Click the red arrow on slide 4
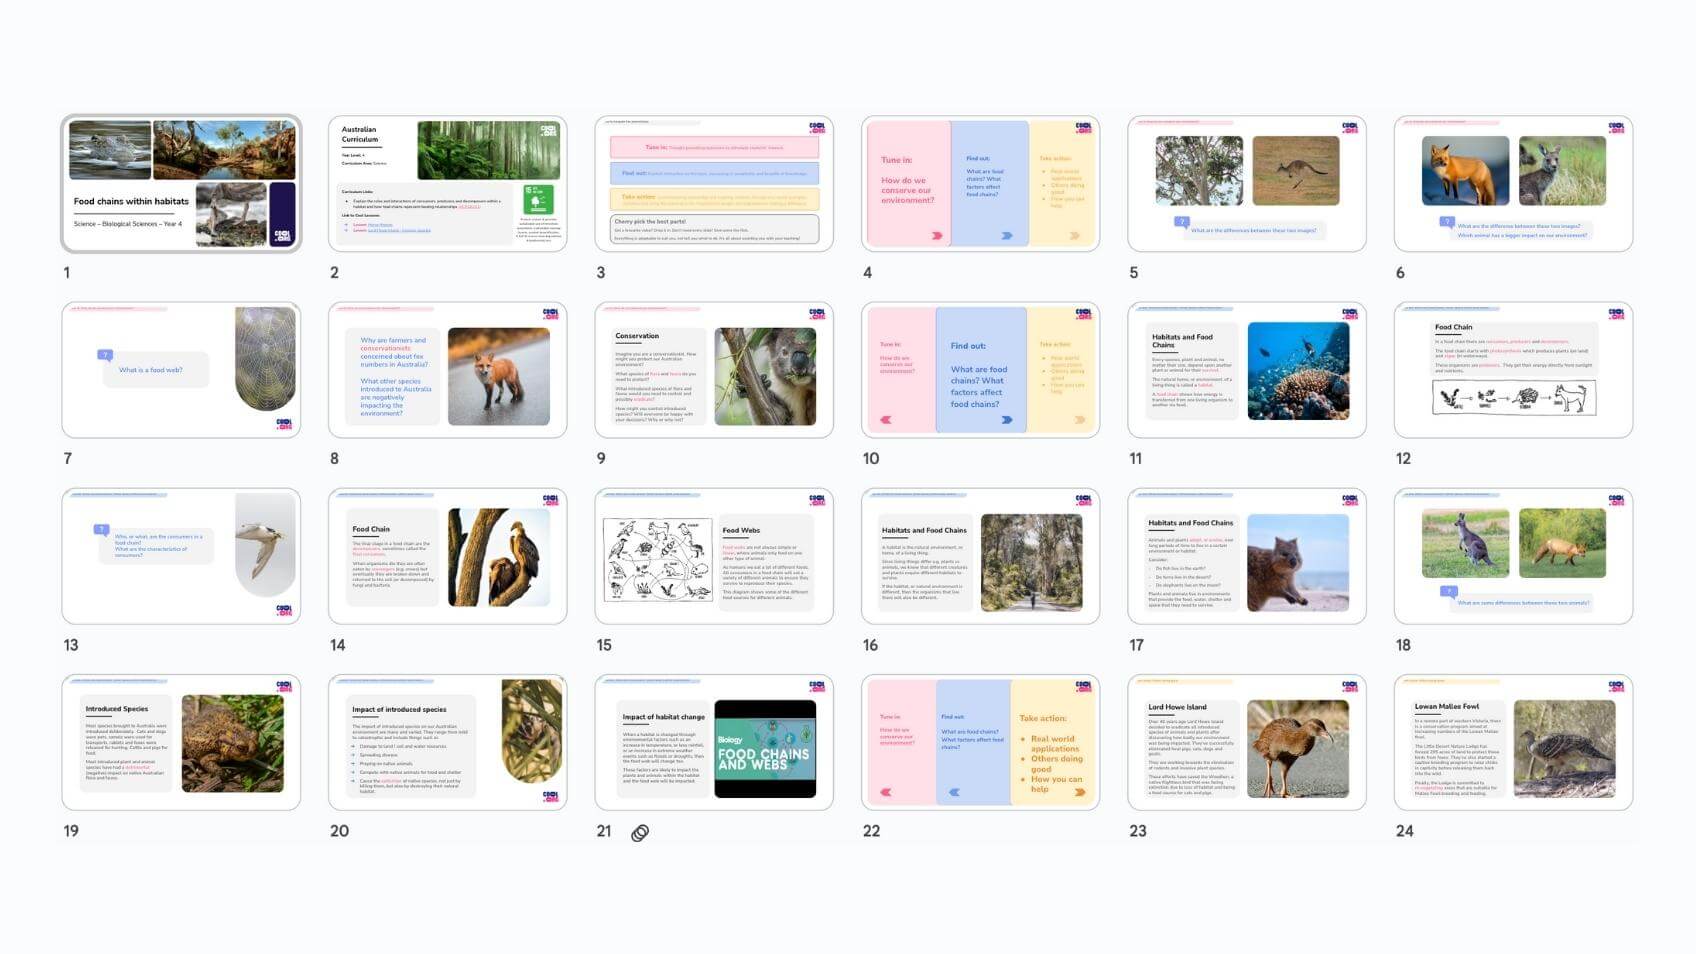This screenshot has width=1696, height=954. point(937,236)
